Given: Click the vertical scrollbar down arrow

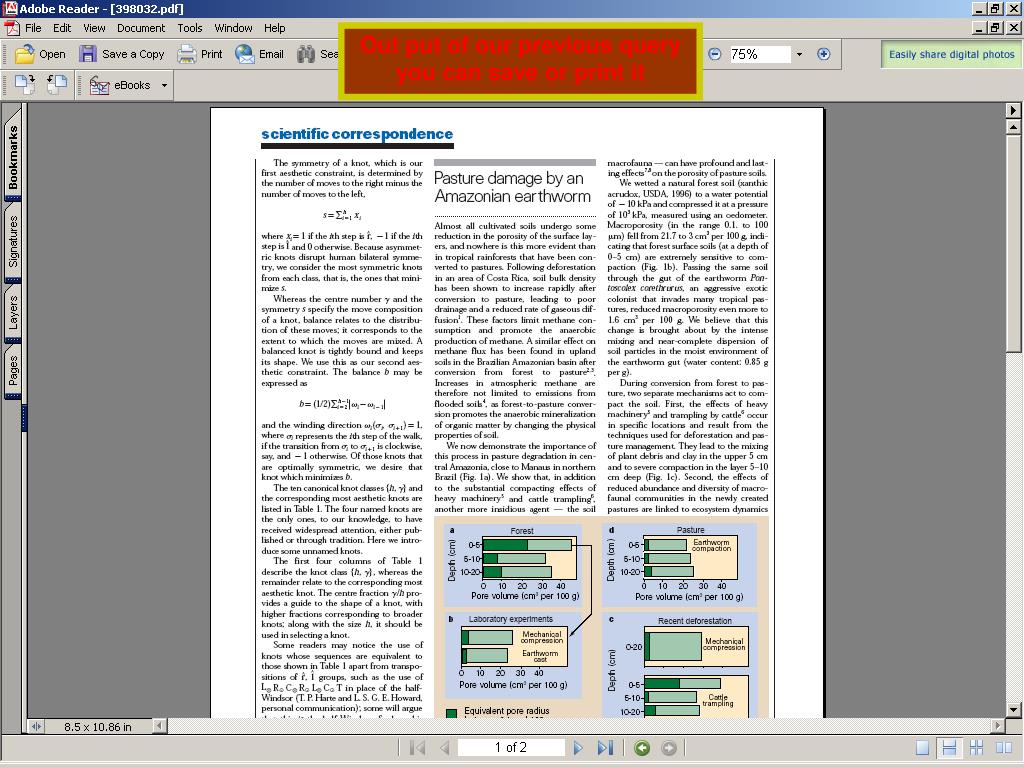Looking at the screenshot, I should (x=1014, y=709).
